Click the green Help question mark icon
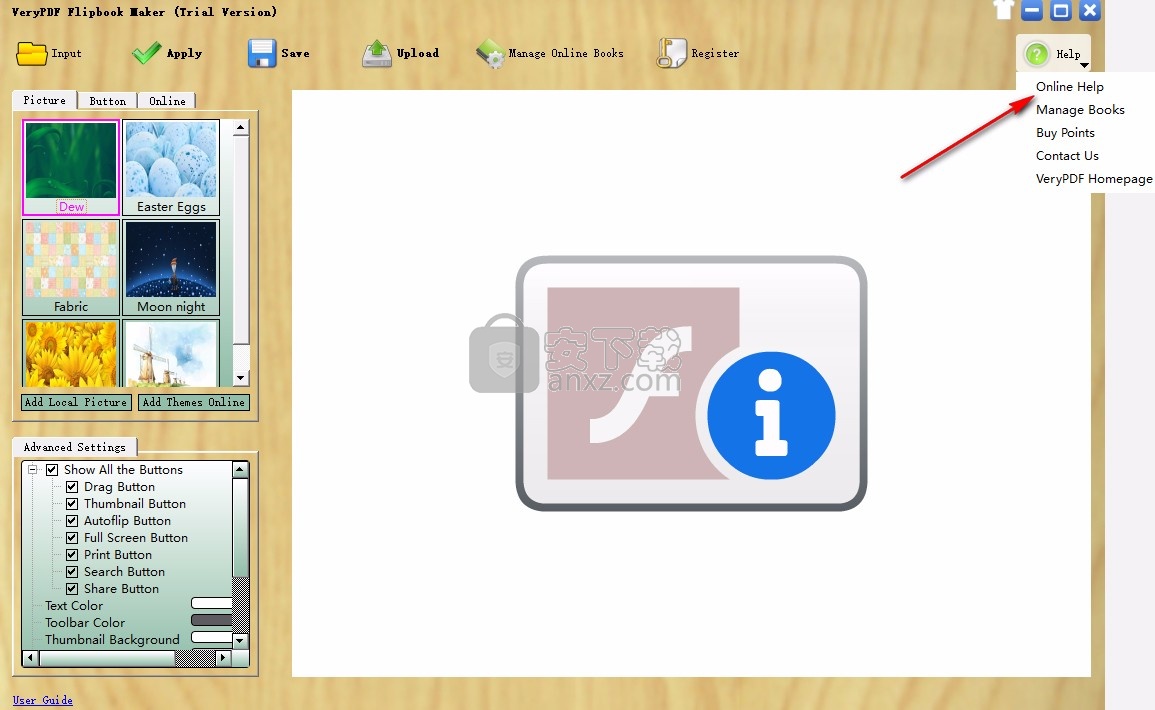 1037,54
